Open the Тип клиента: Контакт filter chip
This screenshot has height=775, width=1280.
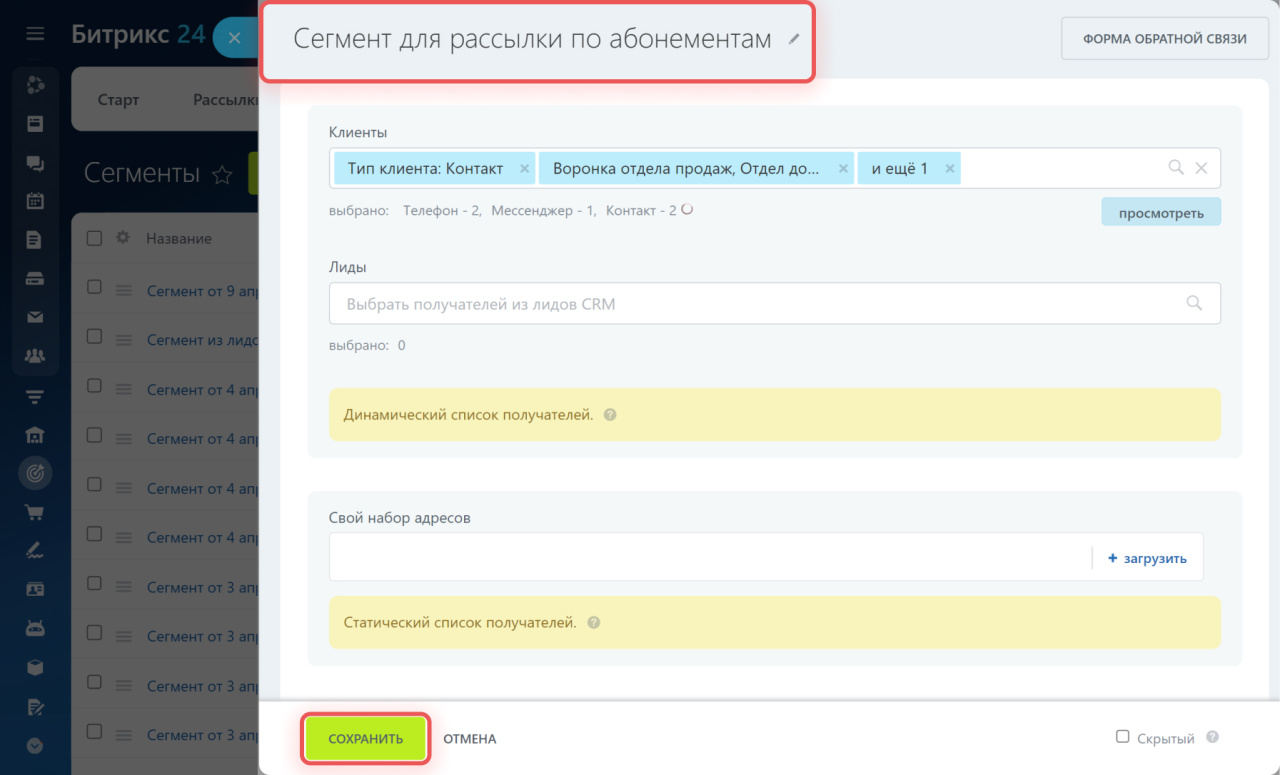[426, 169]
